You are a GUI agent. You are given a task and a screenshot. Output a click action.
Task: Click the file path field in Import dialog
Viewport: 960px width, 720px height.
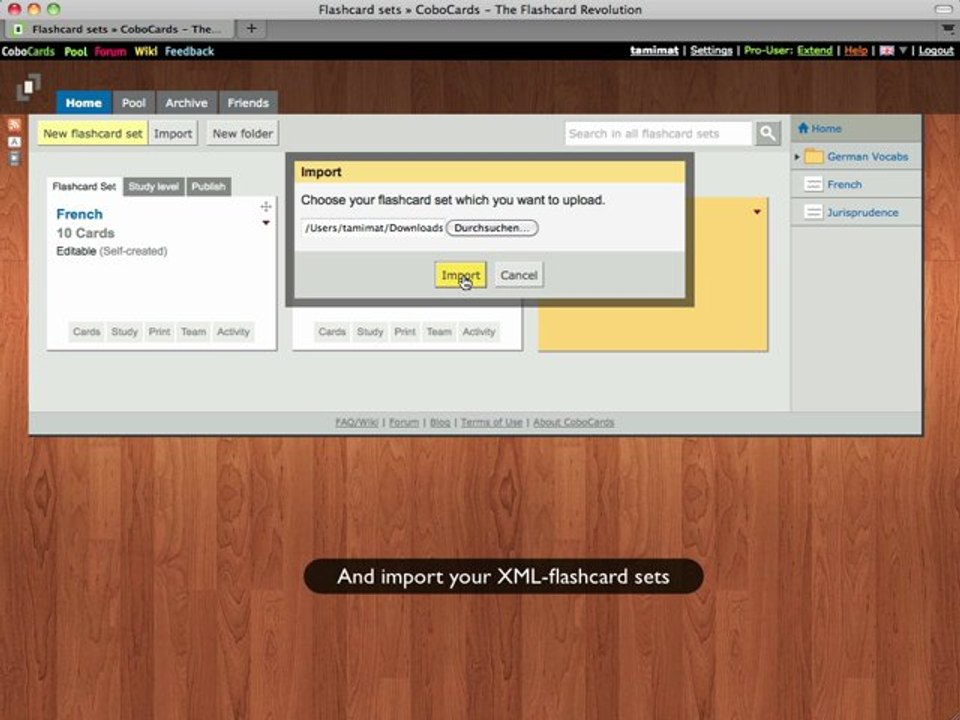point(373,228)
